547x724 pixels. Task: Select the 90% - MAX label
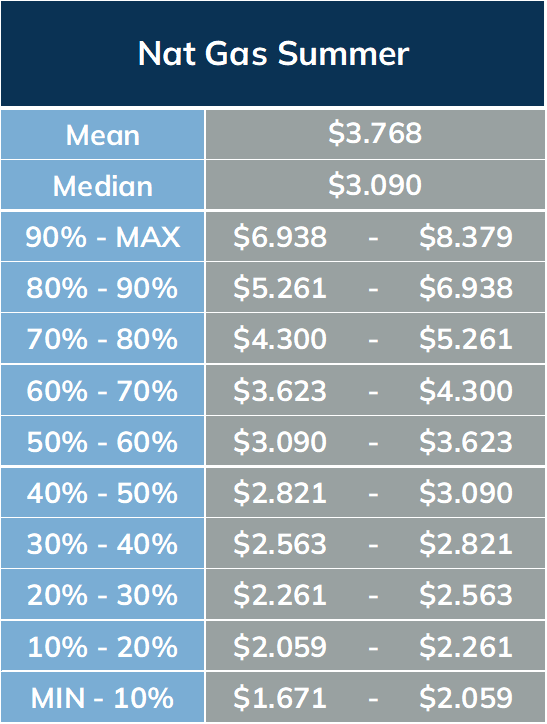102,237
